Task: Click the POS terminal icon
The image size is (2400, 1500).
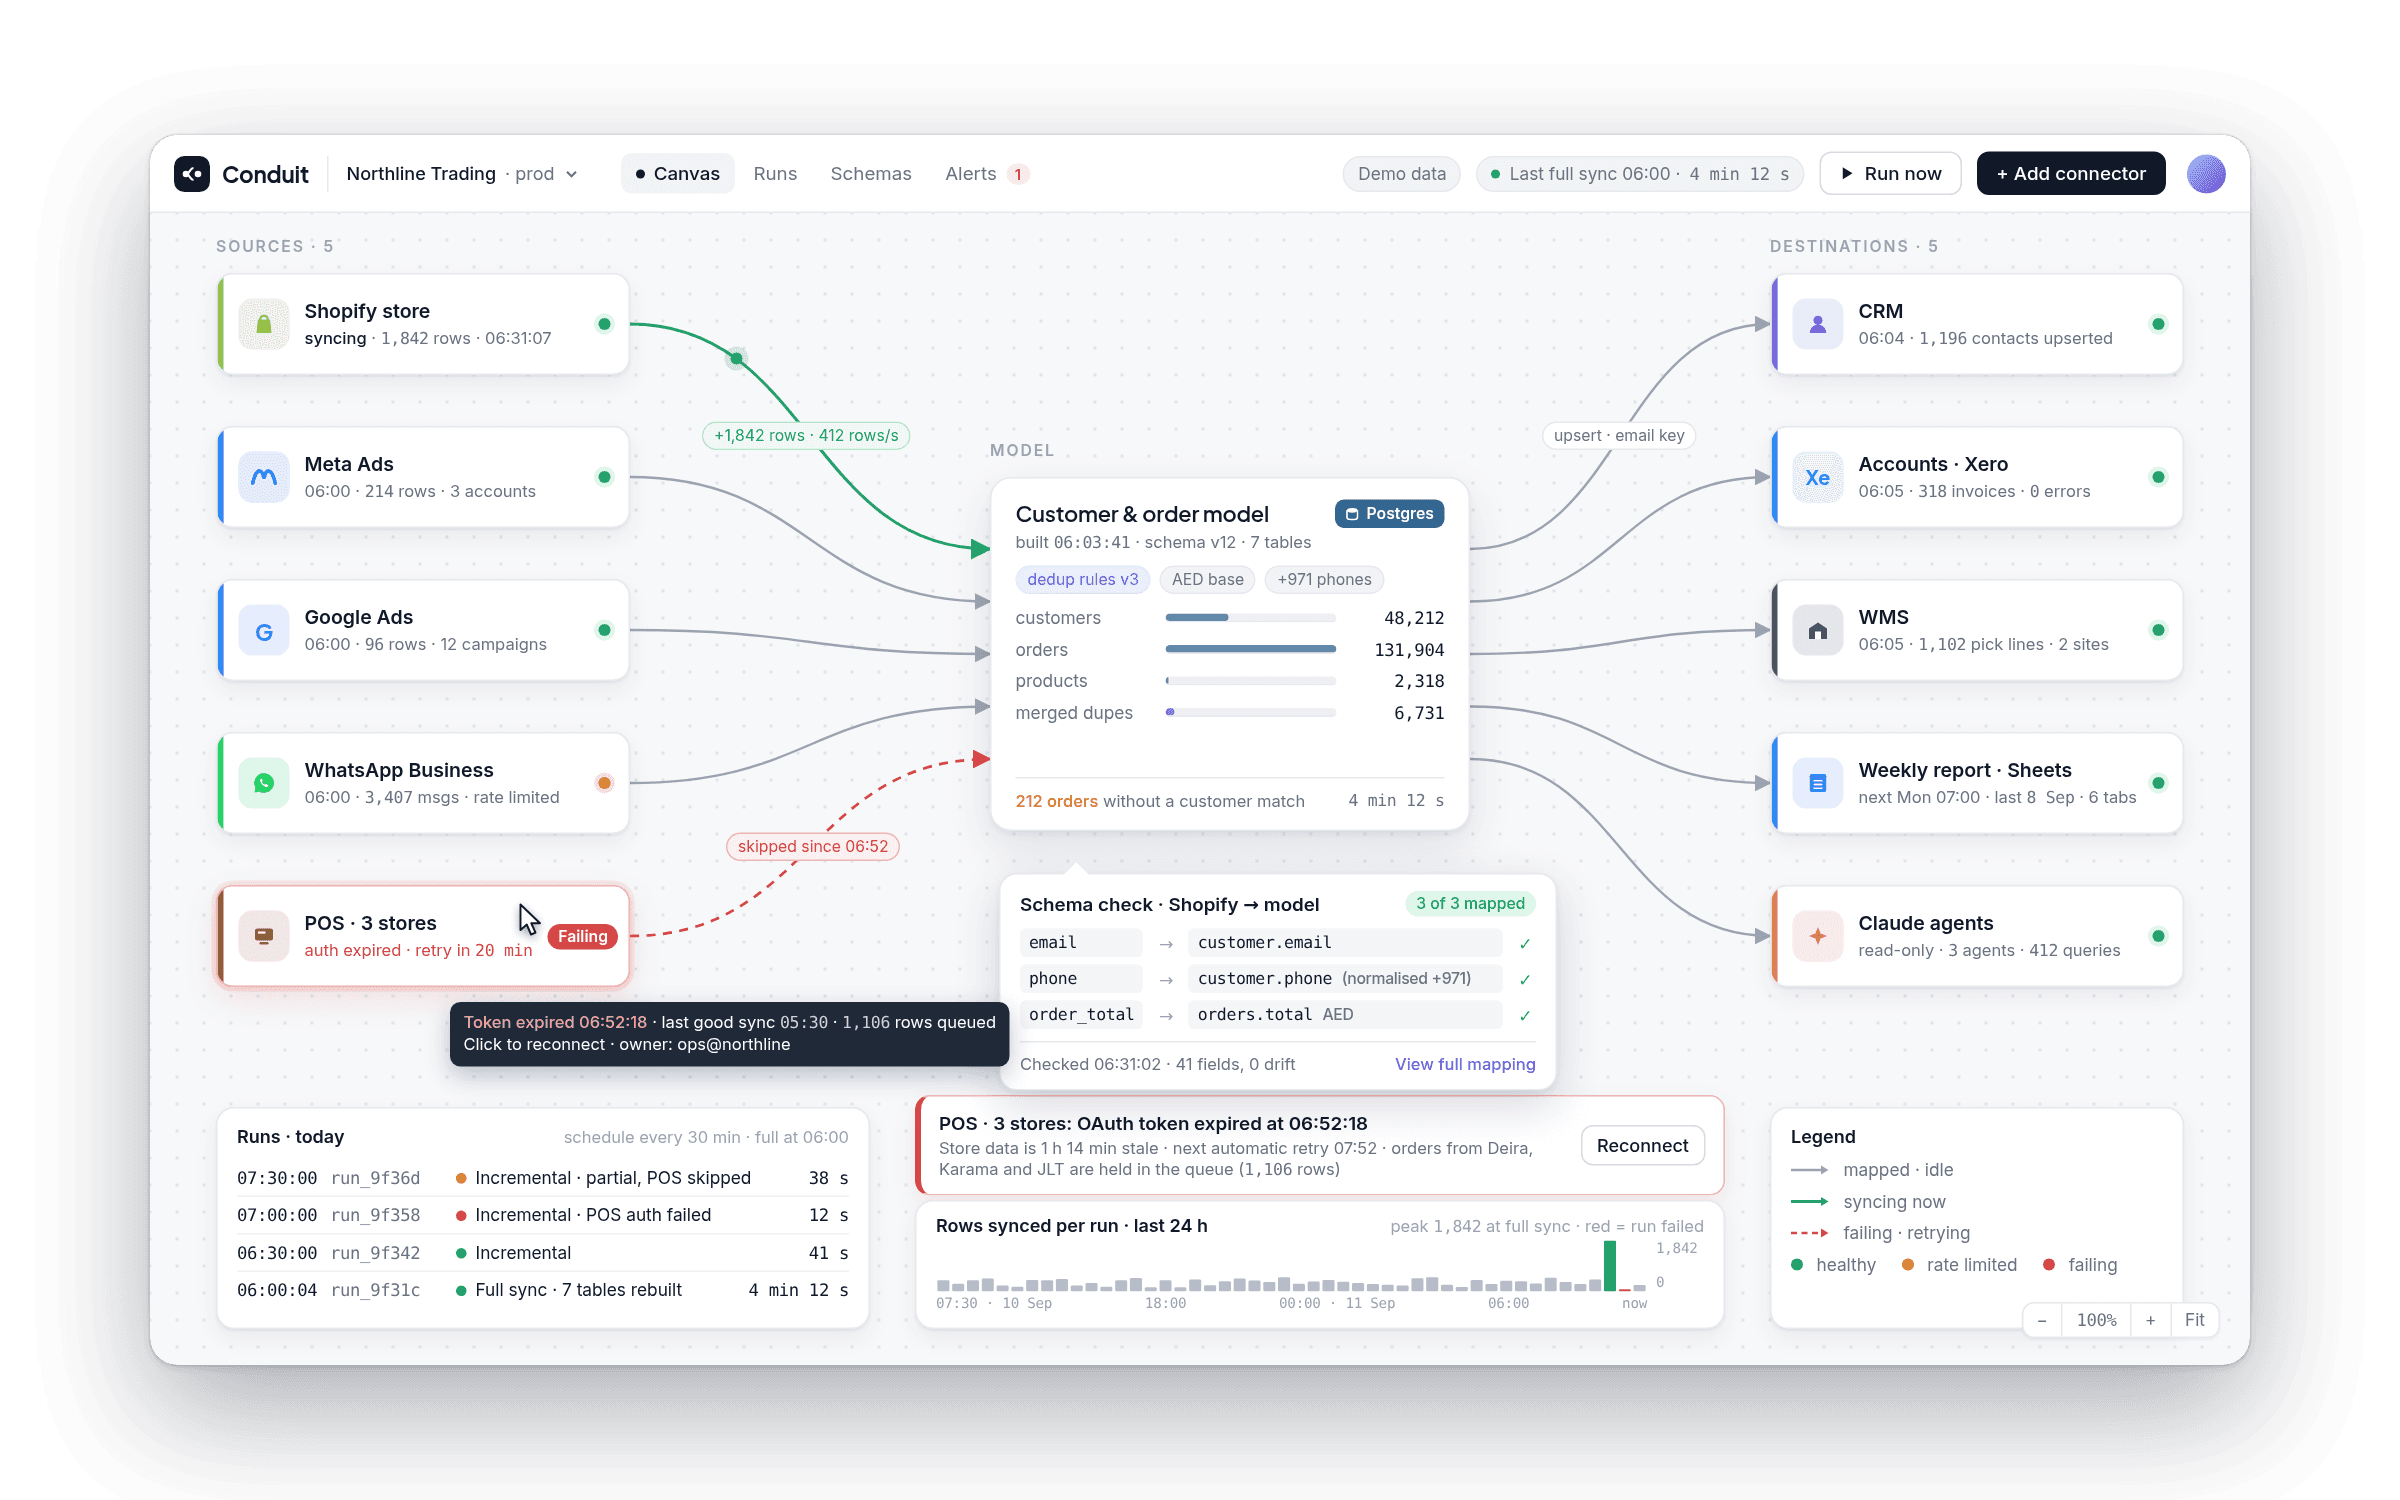Action: (x=264, y=936)
